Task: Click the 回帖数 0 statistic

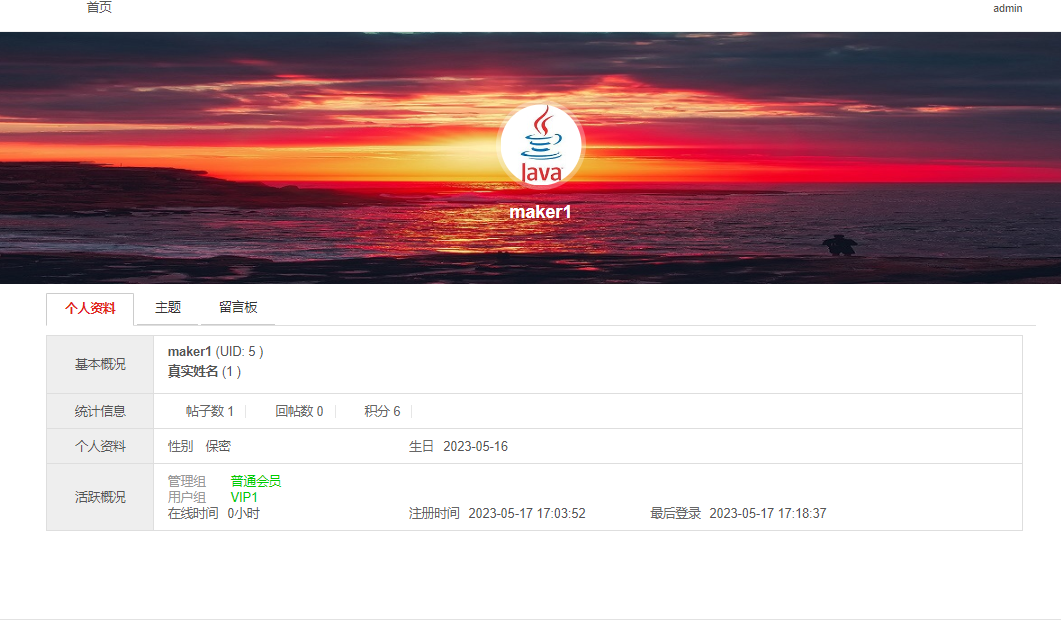Action: tap(299, 412)
